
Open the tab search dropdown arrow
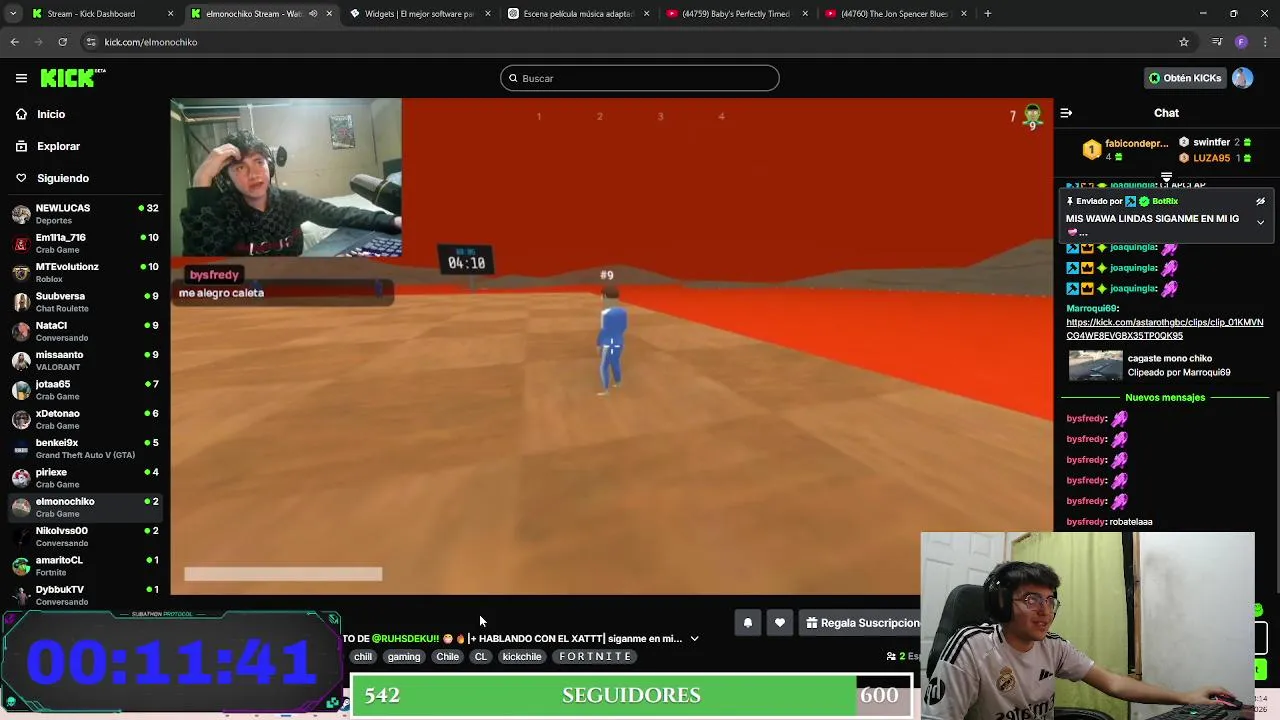click(12, 14)
